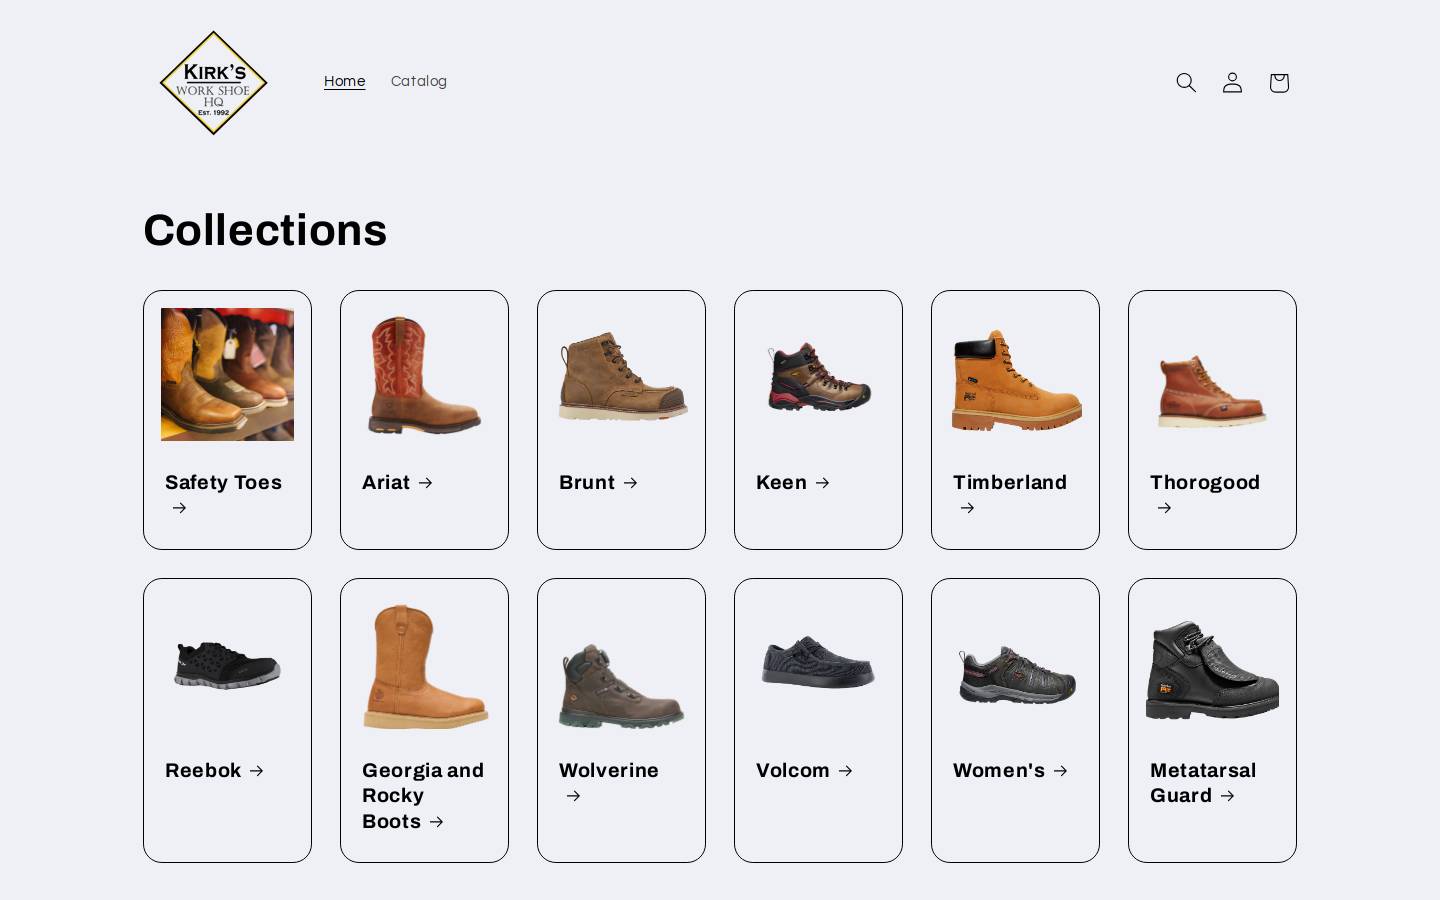1440x900 pixels.
Task: Open the Ariat collection link
Action: [x=397, y=482]
